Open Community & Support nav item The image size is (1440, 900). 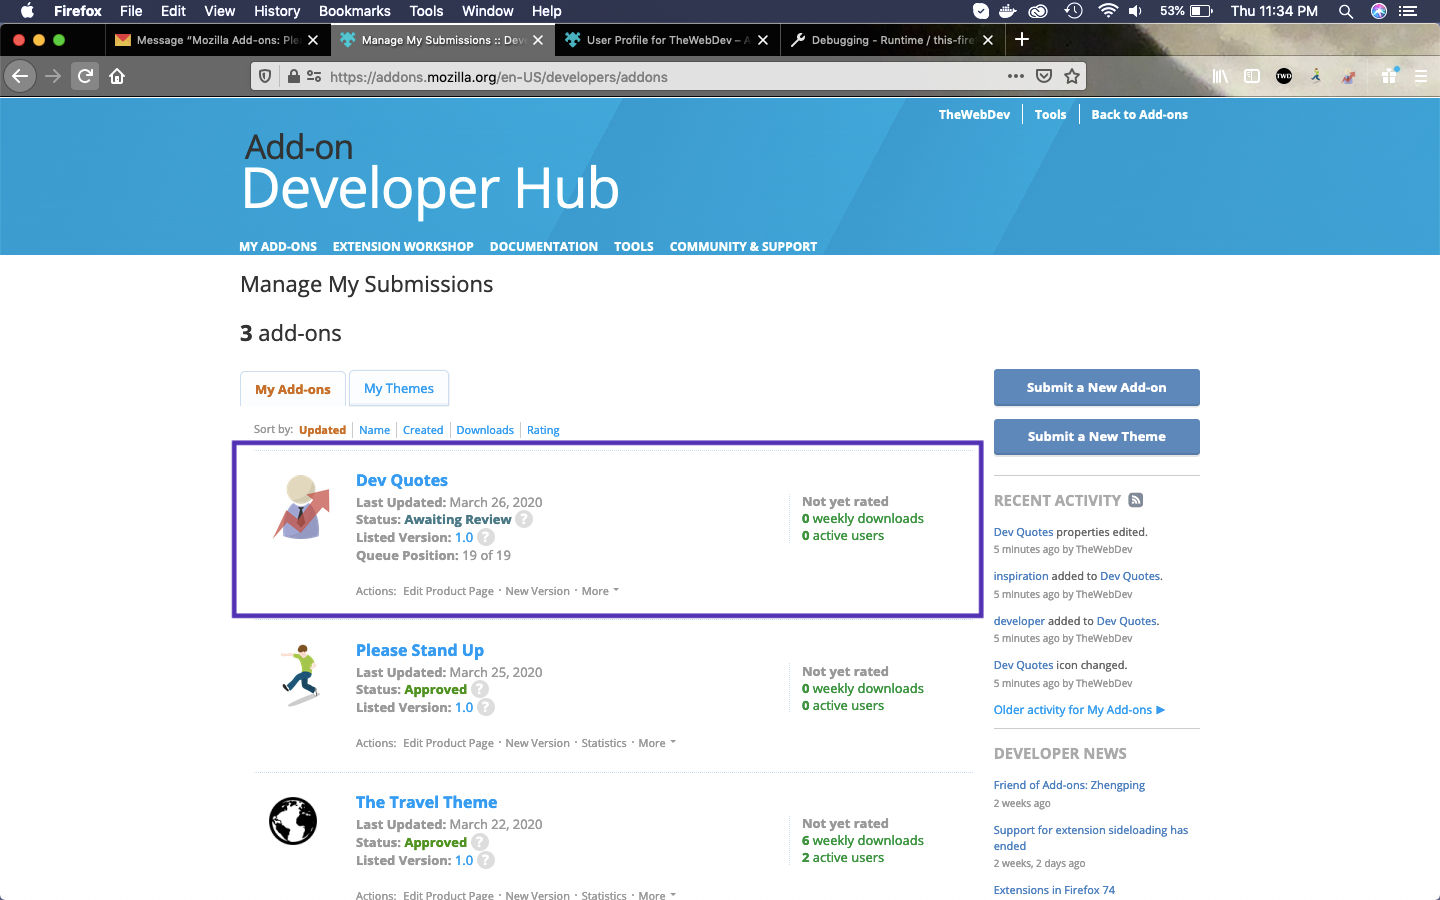[743, 246]
